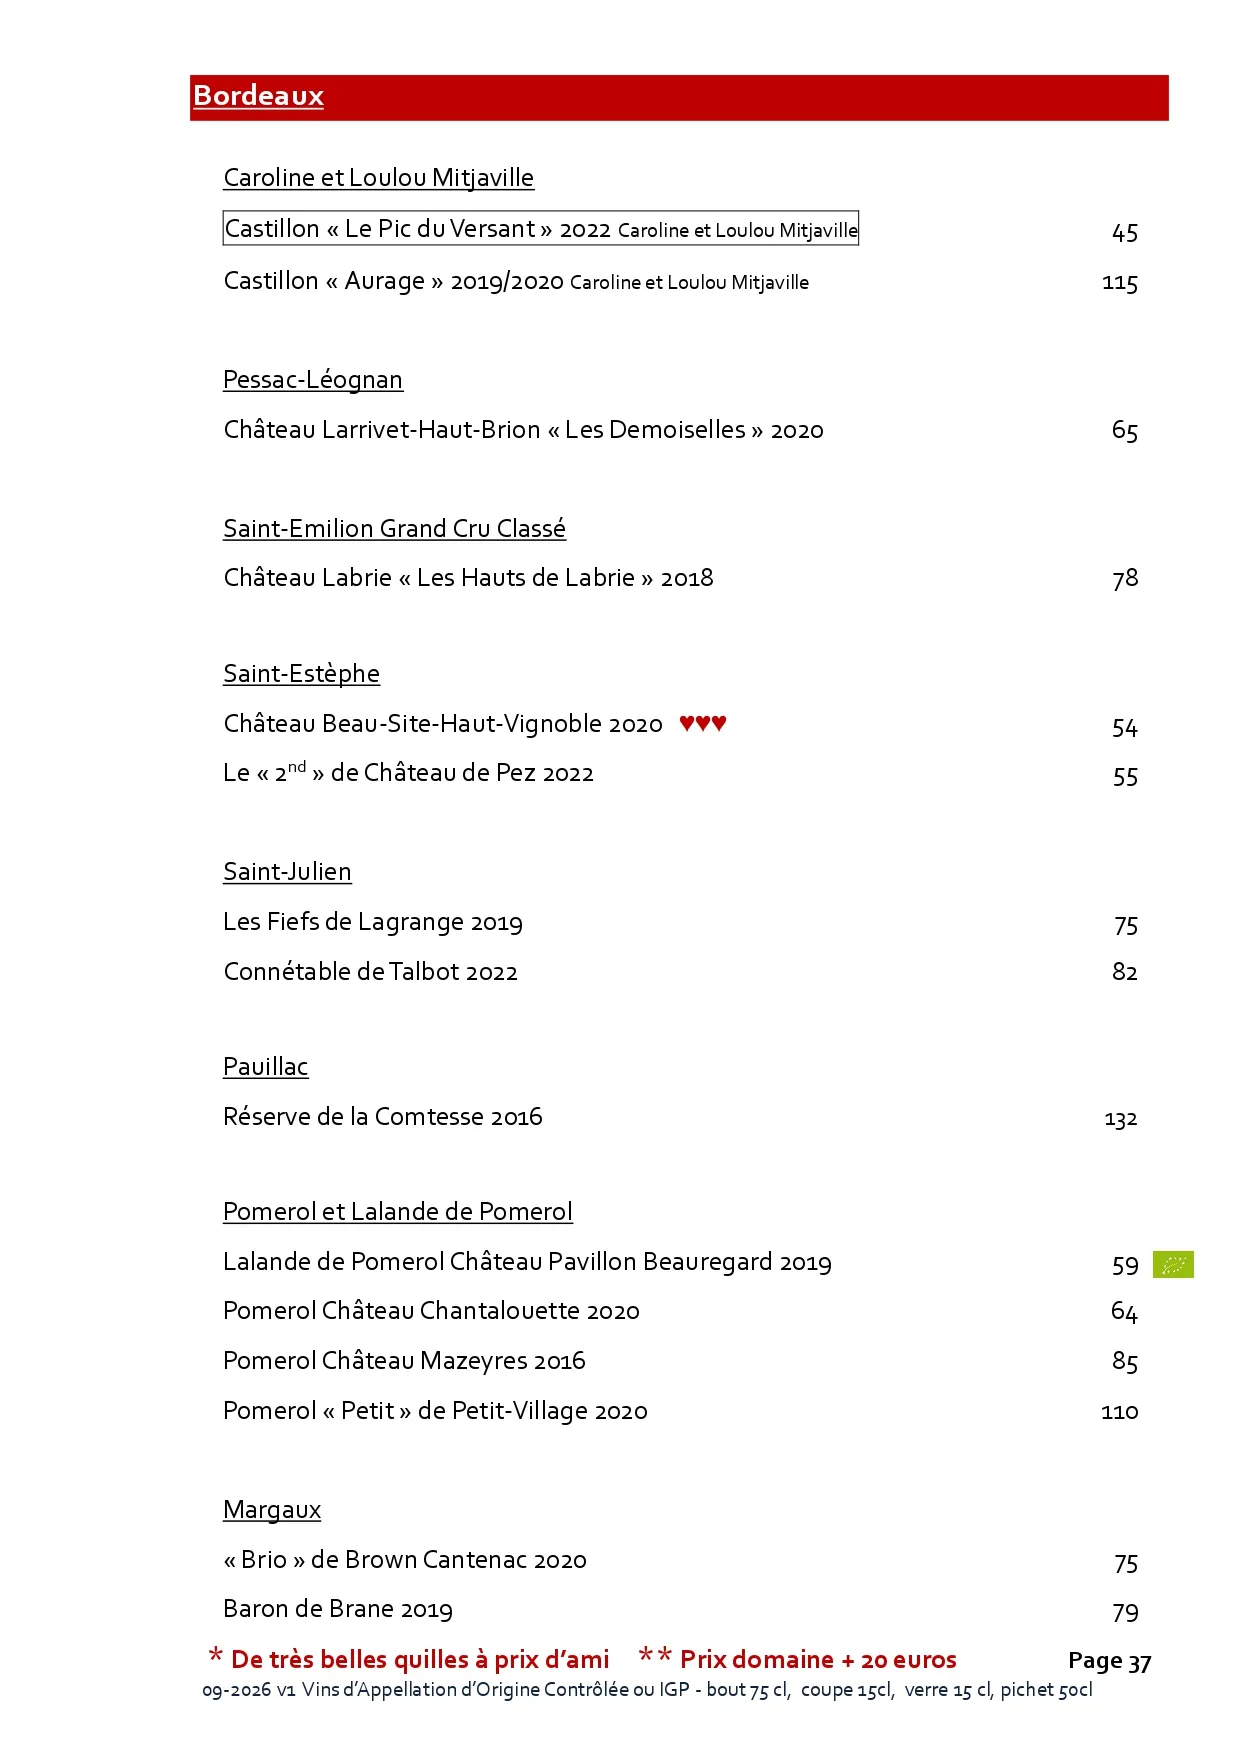
Task: Select the Castillon Aurage 2019/2020 line
Action: (516, 282)
